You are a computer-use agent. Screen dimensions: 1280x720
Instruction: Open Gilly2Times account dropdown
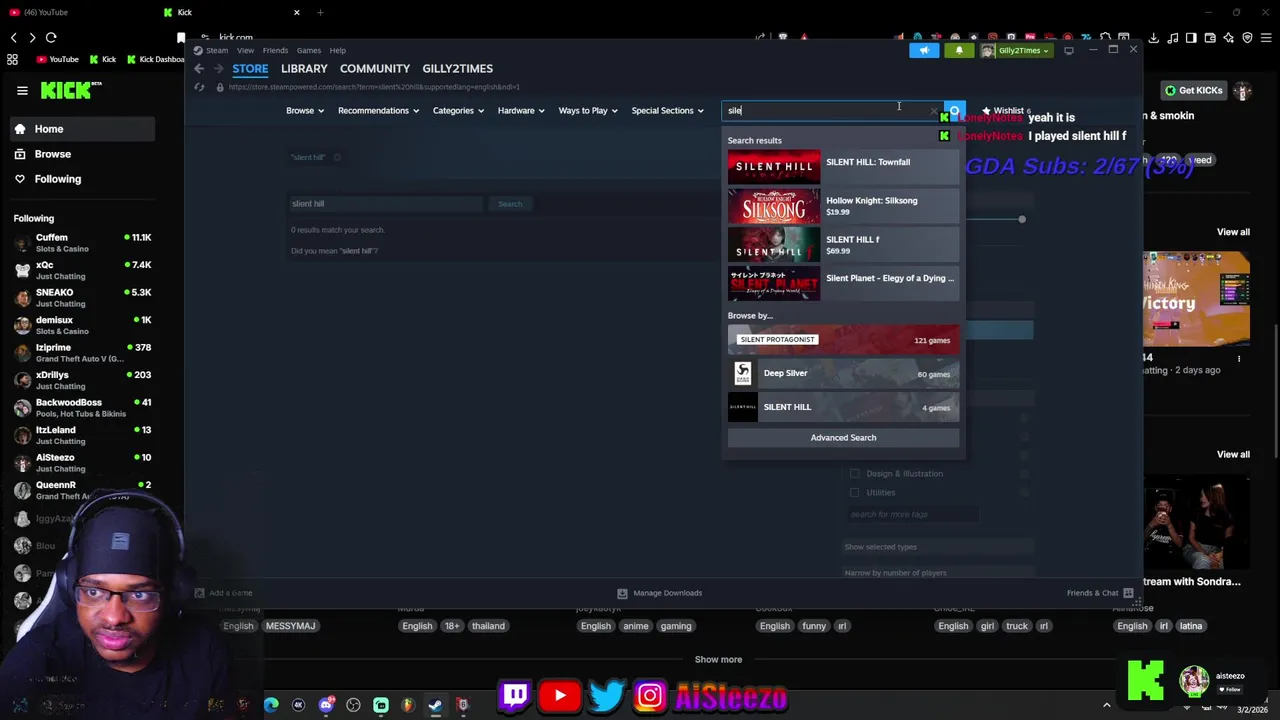[x=1016, y=50]
